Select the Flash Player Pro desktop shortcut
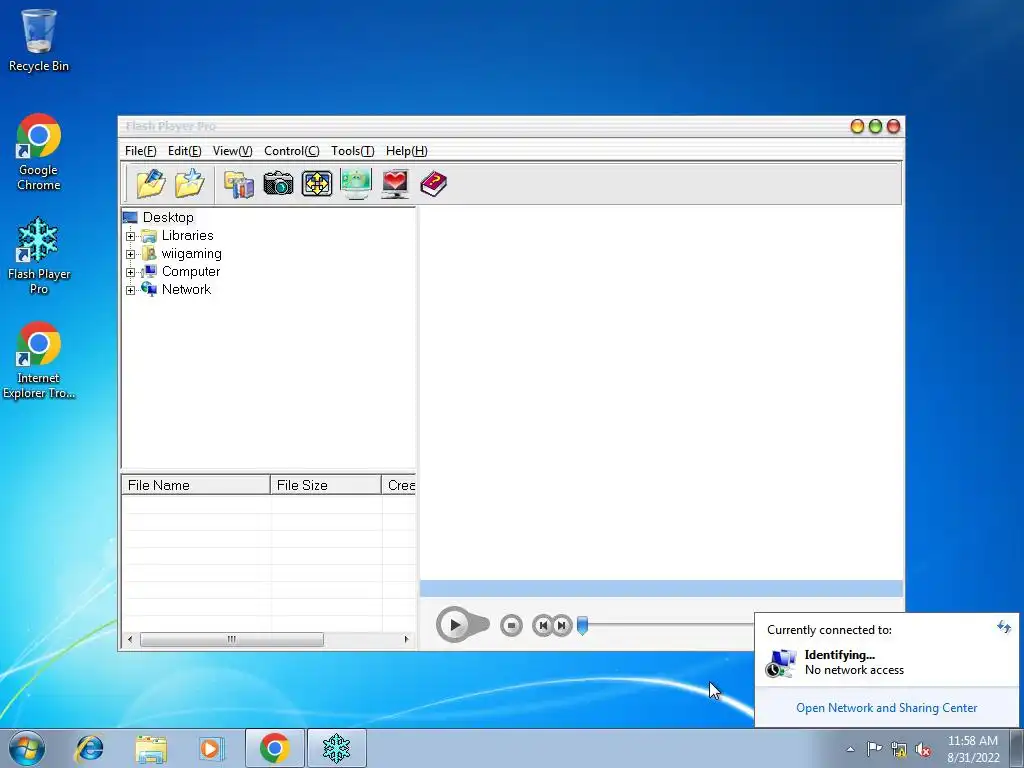The image size is (1024, 768). [x=39, y=256]
